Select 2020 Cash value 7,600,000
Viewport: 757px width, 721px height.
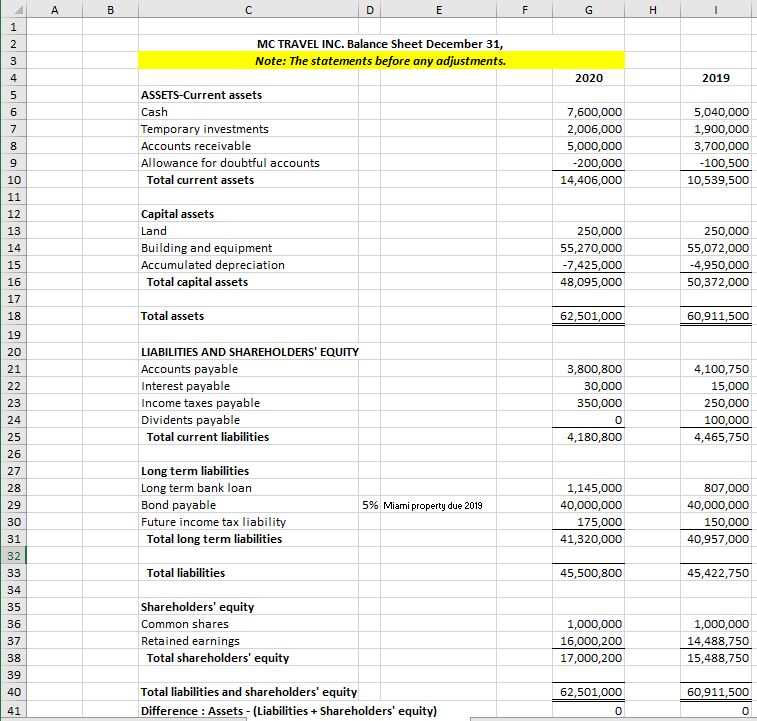(589, 112)
